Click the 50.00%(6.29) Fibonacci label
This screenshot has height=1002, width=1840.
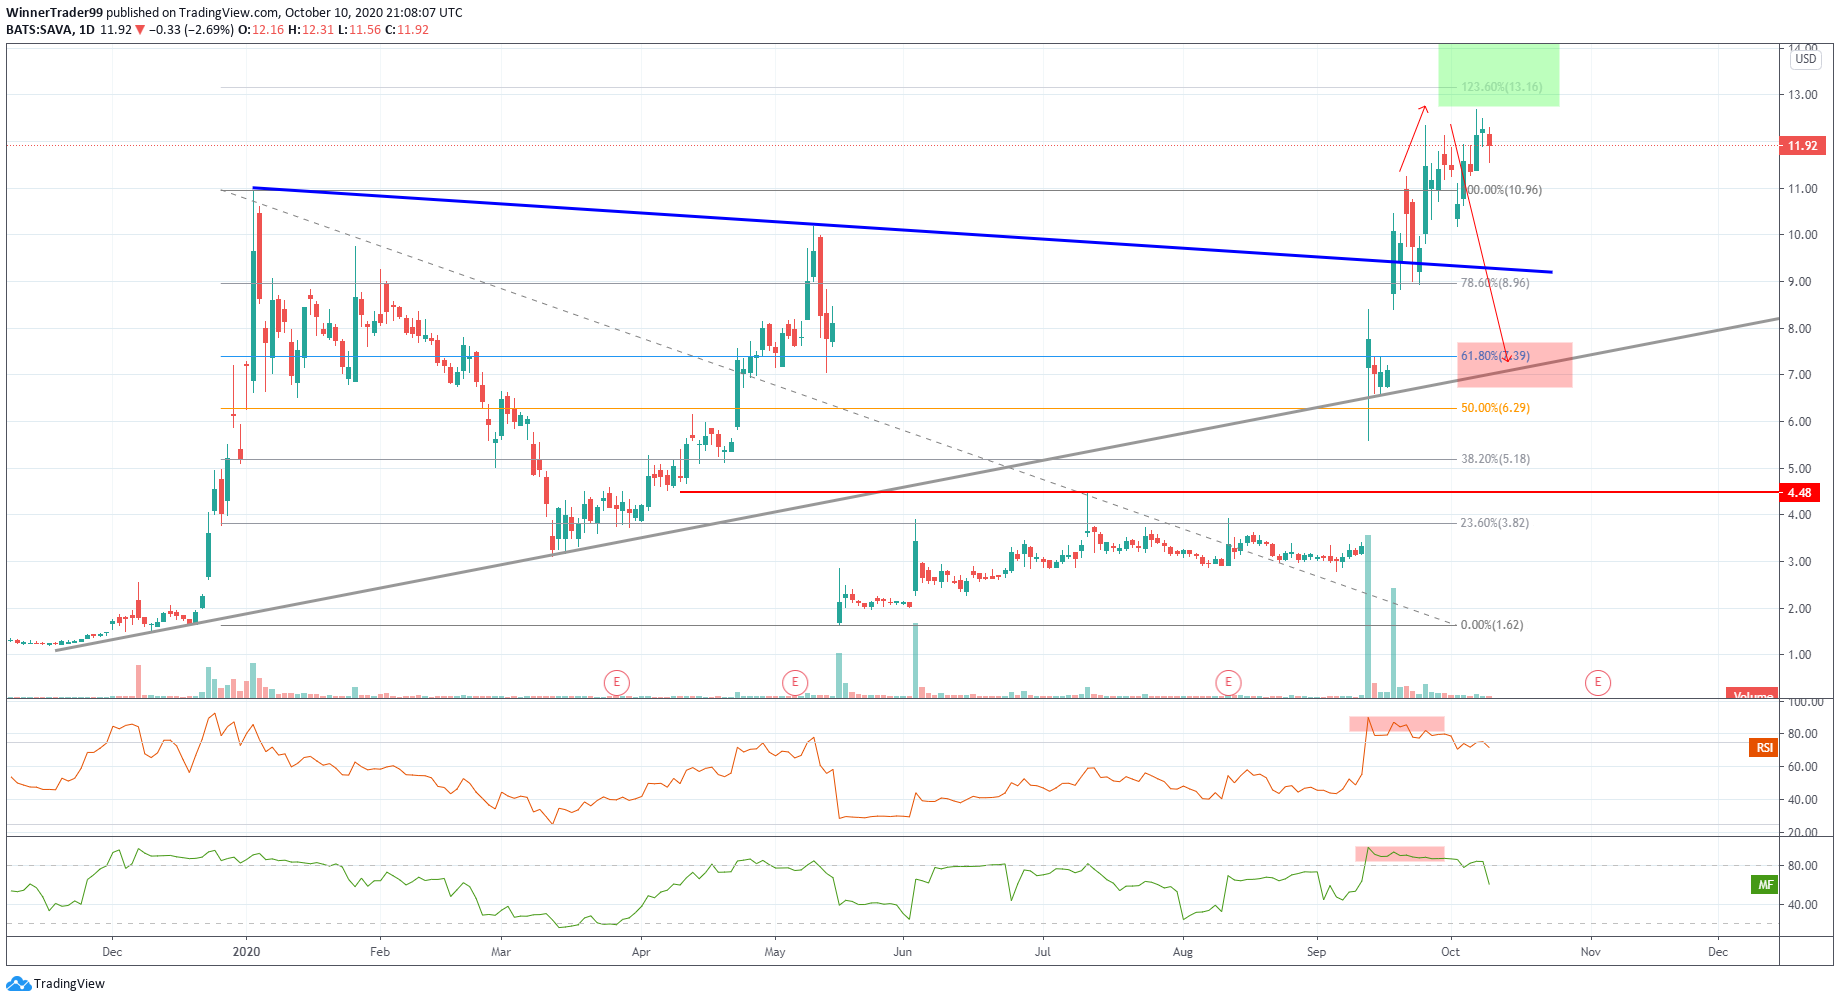point(1495,408)
